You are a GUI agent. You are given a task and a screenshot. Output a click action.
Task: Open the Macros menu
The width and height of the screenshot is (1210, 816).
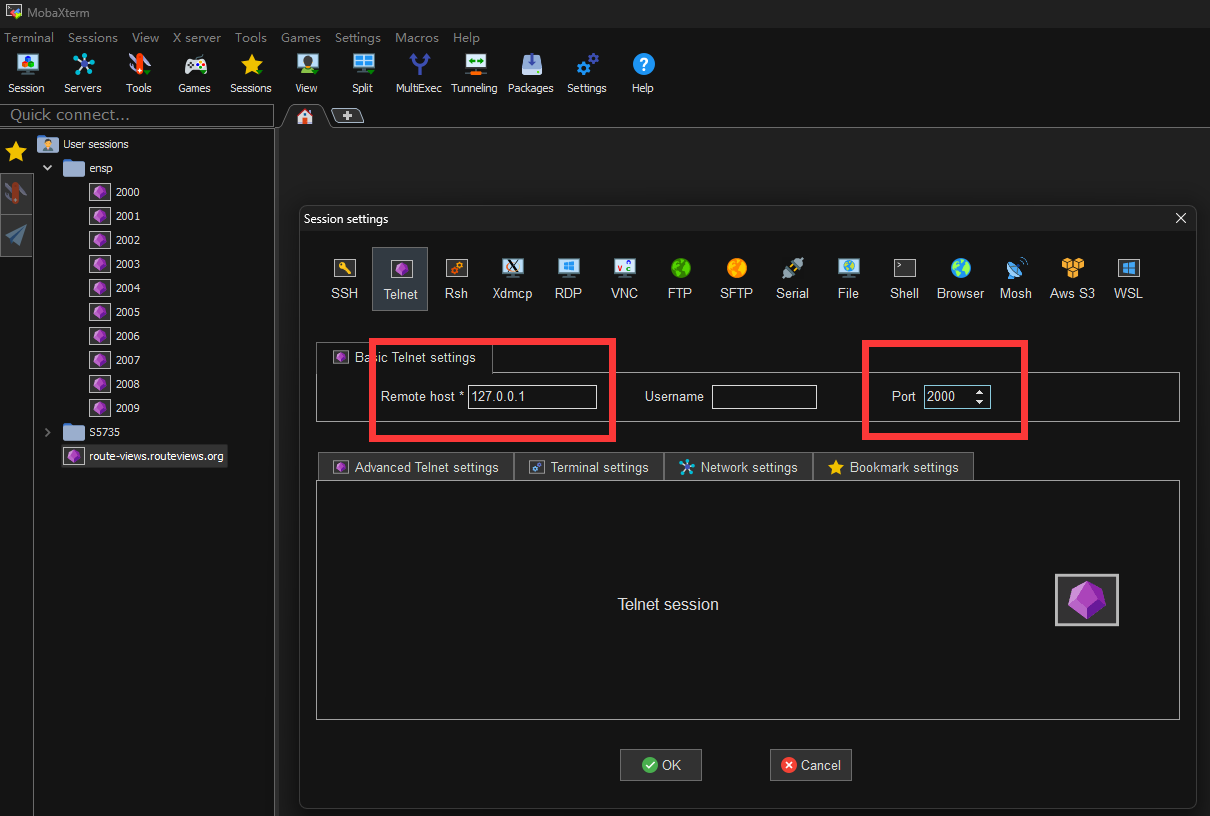416,38
